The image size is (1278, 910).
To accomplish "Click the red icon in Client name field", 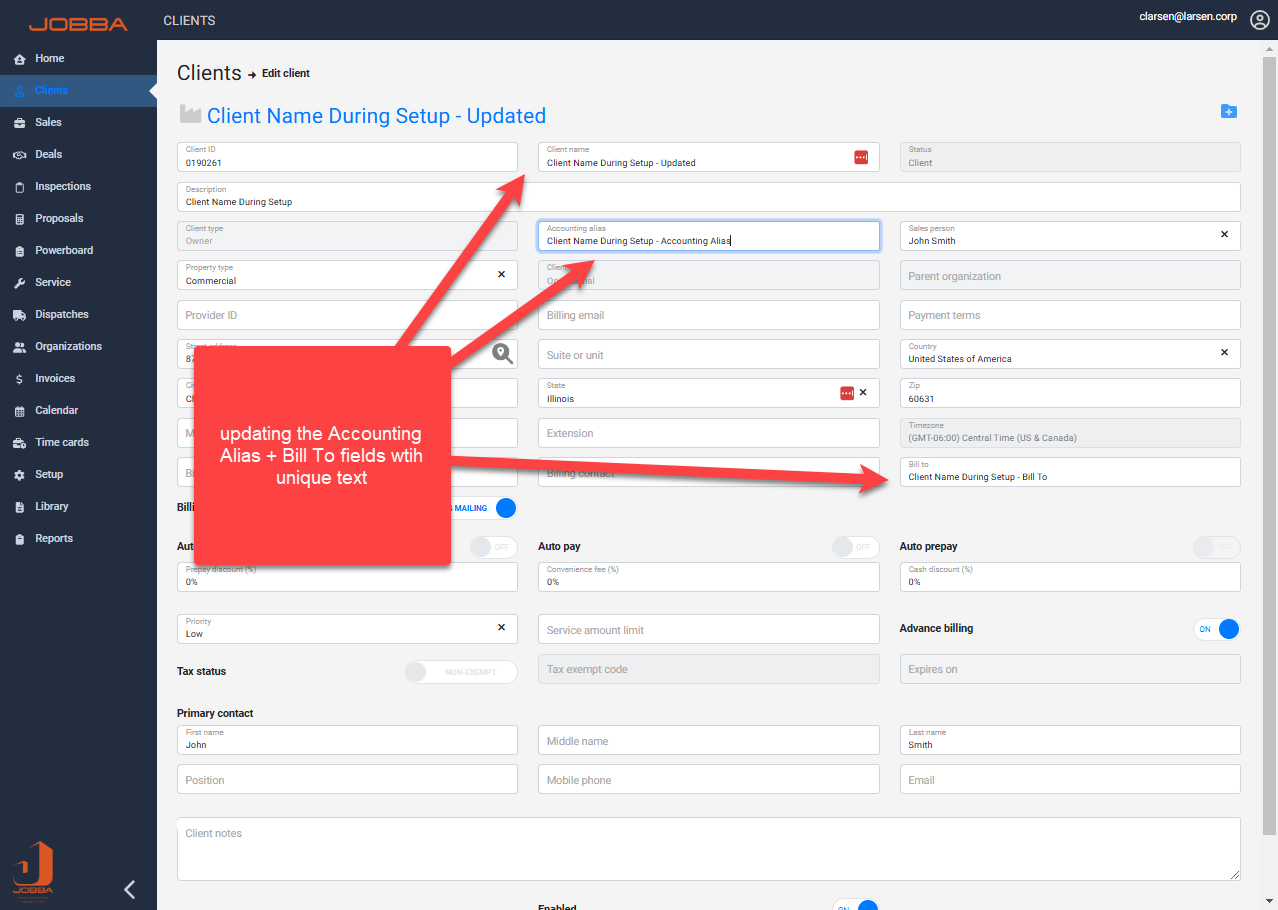I will [x=861, y=157].
